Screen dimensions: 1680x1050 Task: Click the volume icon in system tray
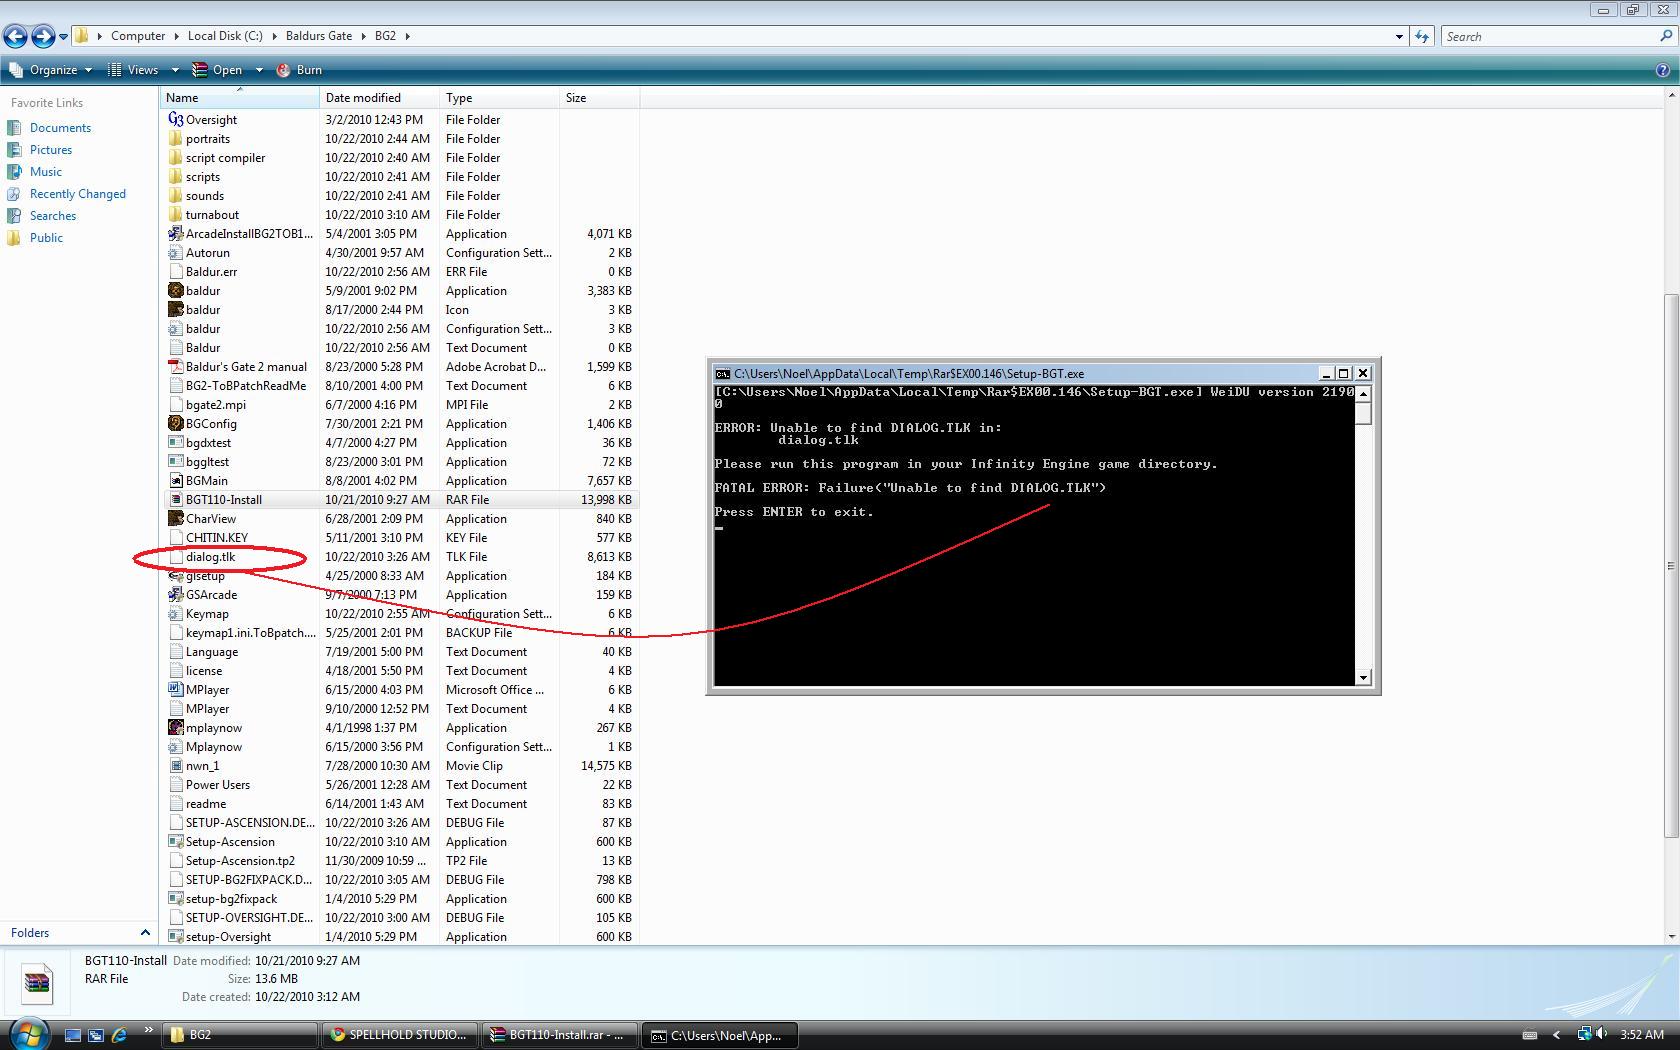pyautogui.click(x=1602, y=1034)
